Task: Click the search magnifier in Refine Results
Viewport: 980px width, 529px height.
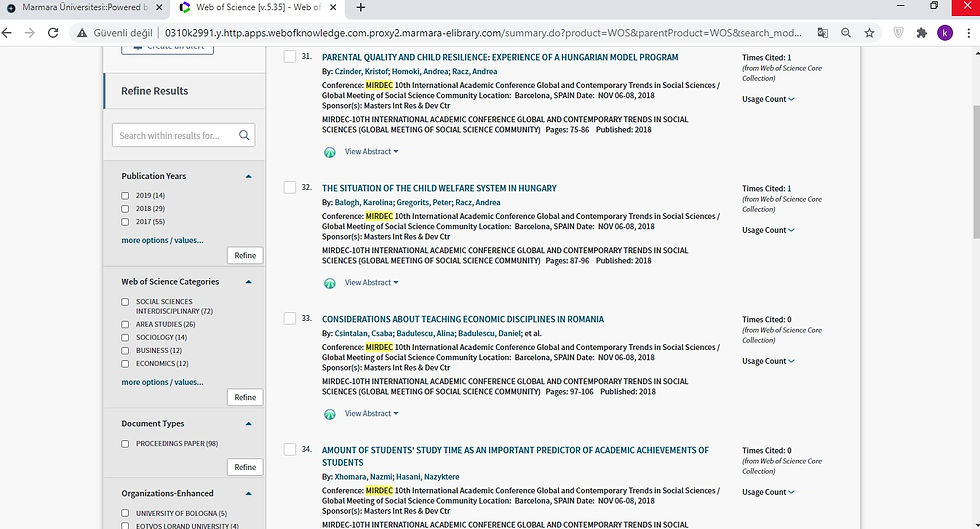Action: [244, 135]
